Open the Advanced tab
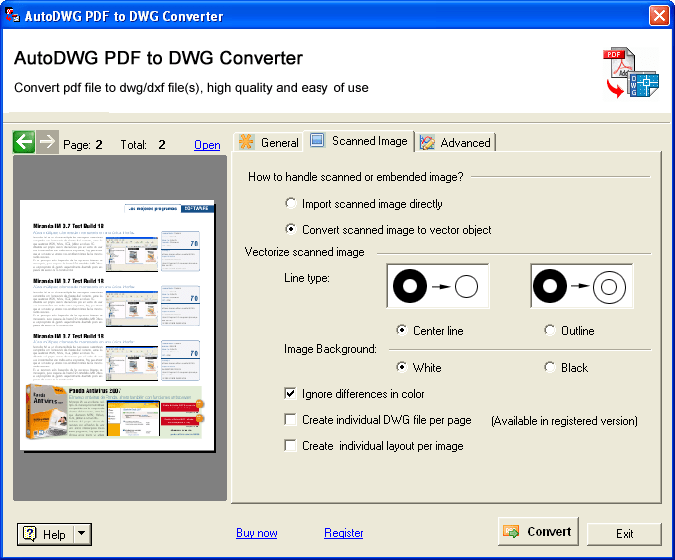 pos(456,142)
